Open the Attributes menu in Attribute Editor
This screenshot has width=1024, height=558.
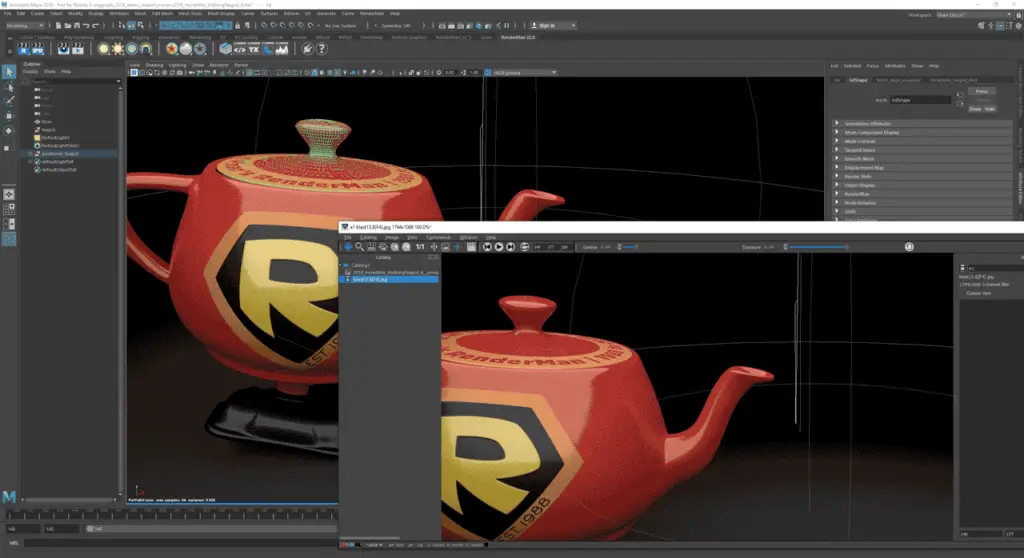pos(895,66)
